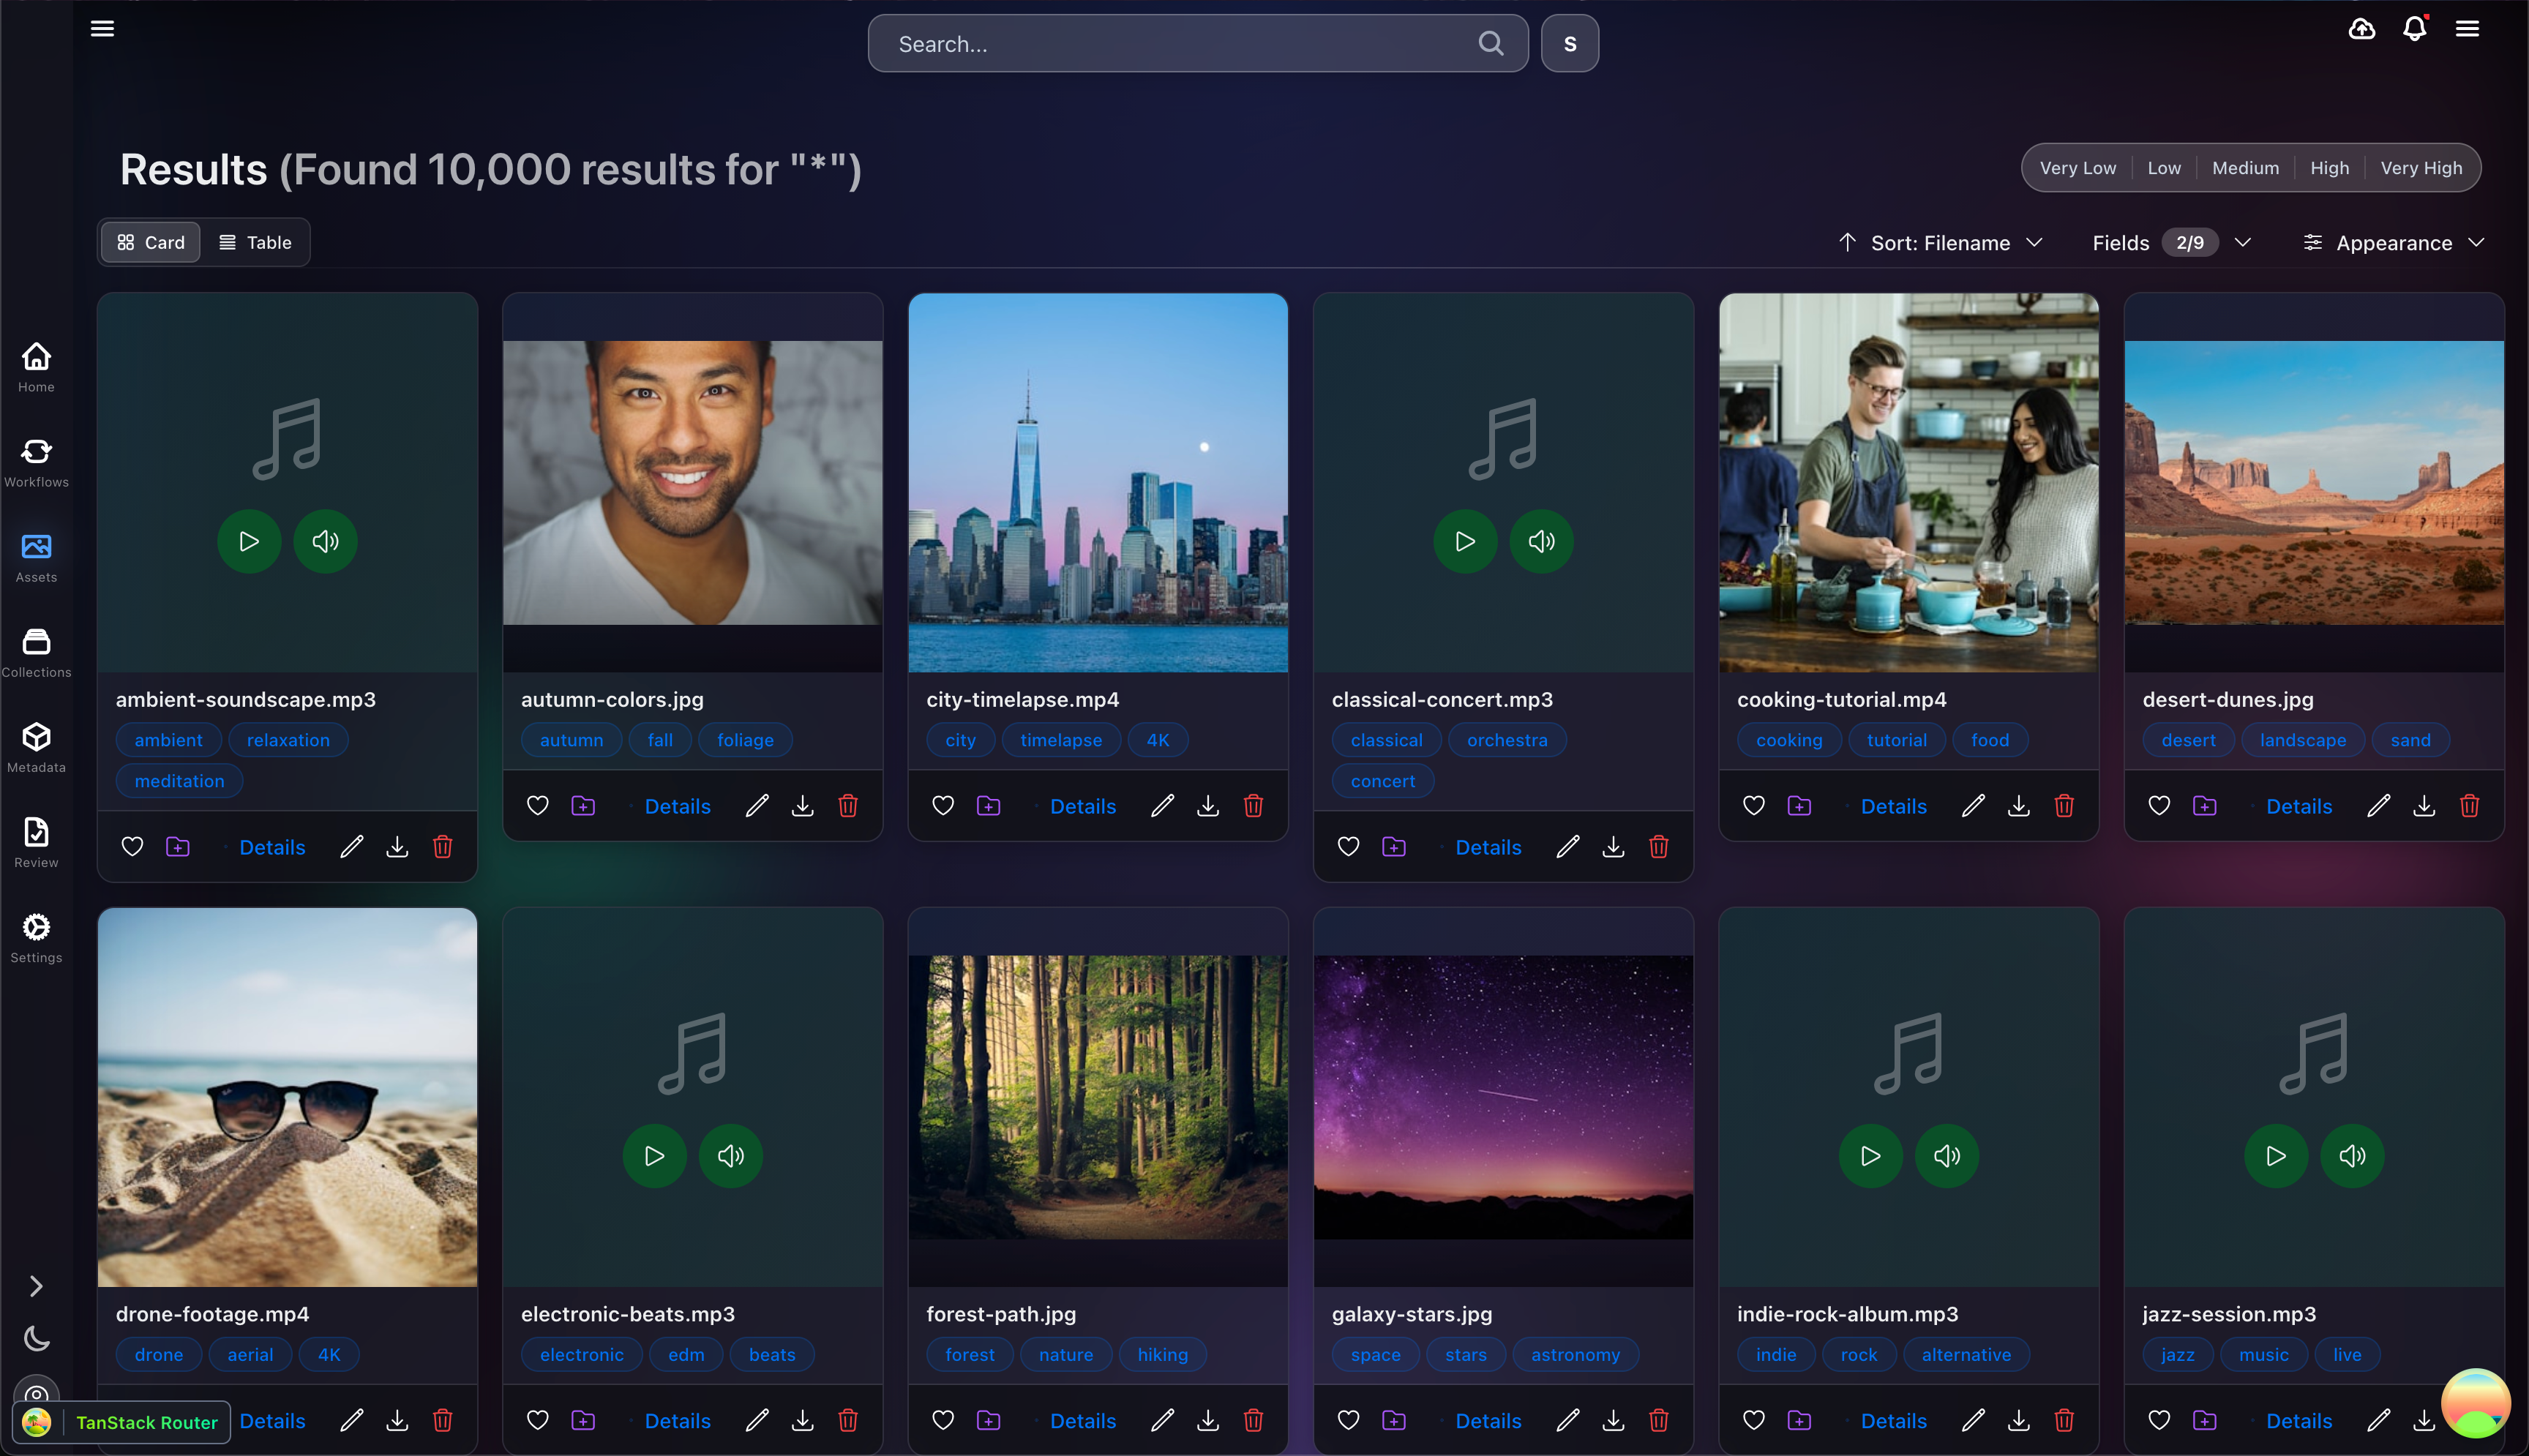Open Details for cooking-tutorial.mp4
Viewport: 2529px width, 1456px height.
click(1892, 806)
